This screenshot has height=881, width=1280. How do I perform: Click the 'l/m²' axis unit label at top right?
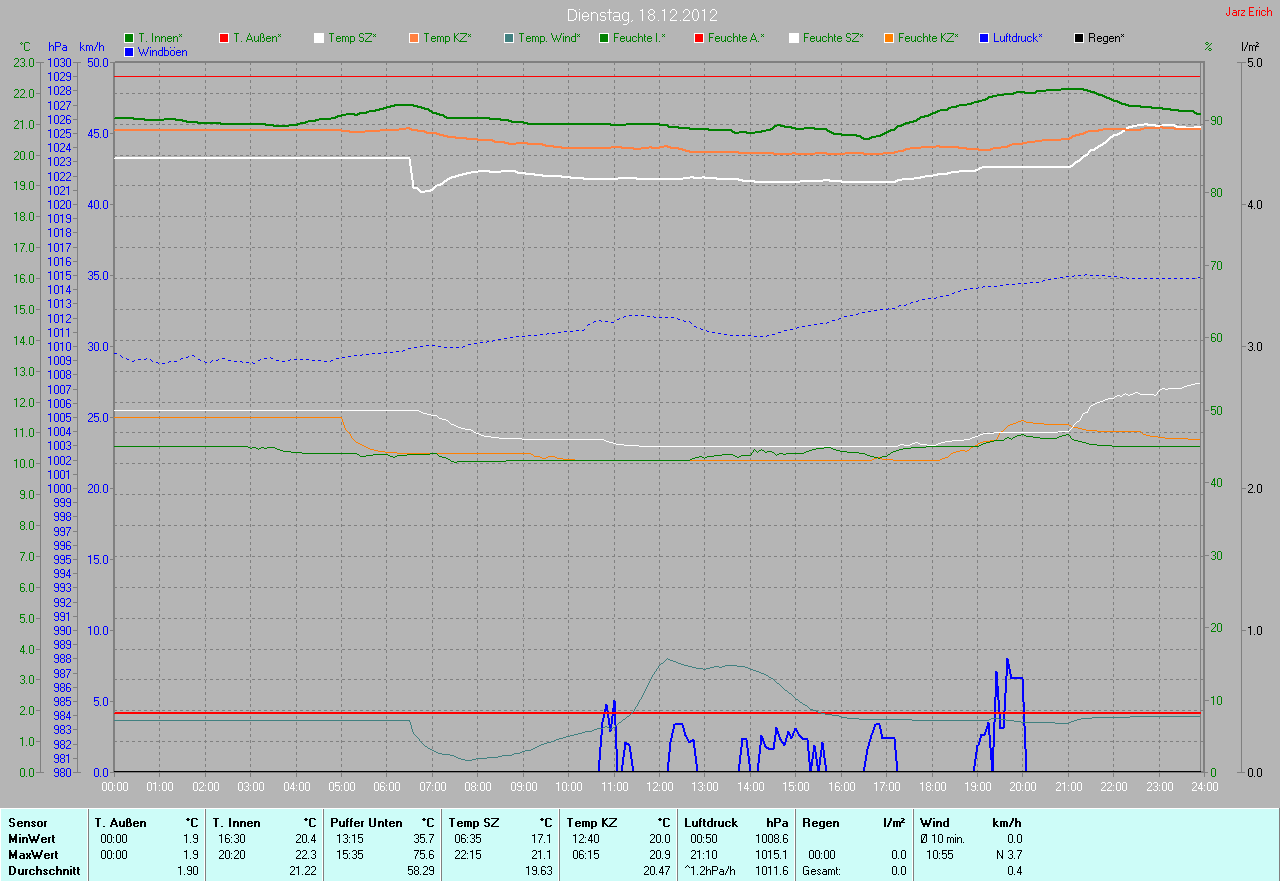point(1249,47)
